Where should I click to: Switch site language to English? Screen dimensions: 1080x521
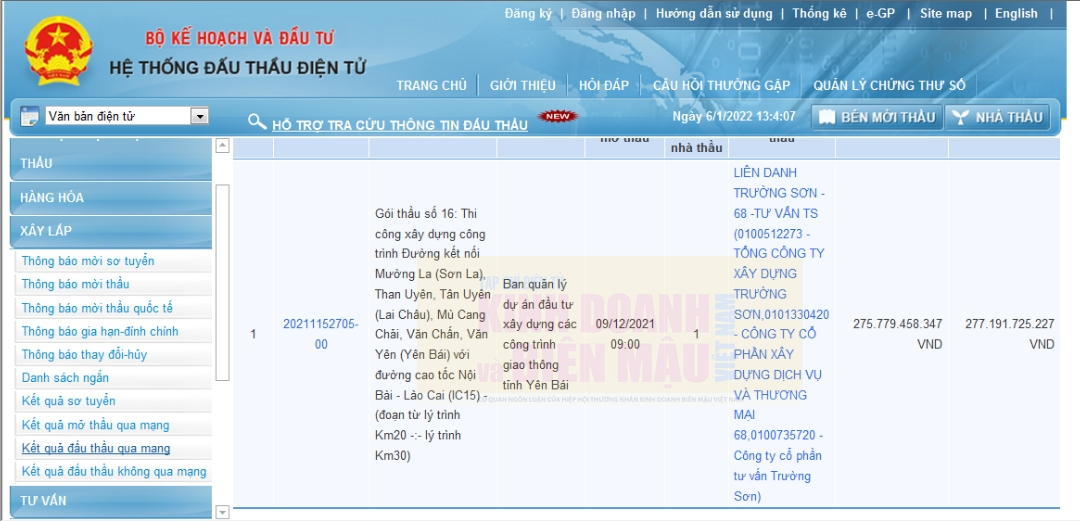pyautogui.click(x=1016, y=13)
